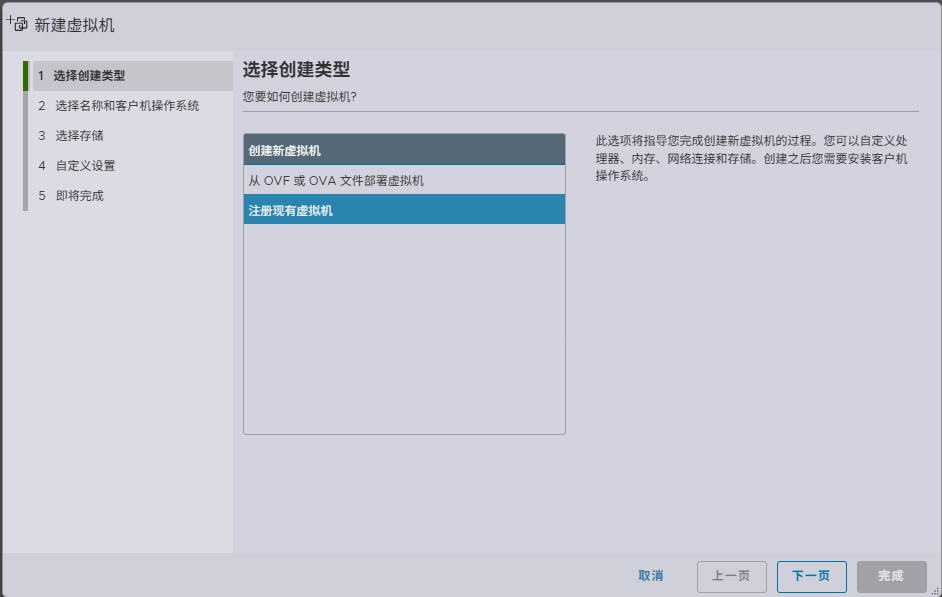Select step 5 即将完成
This screenshot has height=597, width=942.
(x=79, y=196)
